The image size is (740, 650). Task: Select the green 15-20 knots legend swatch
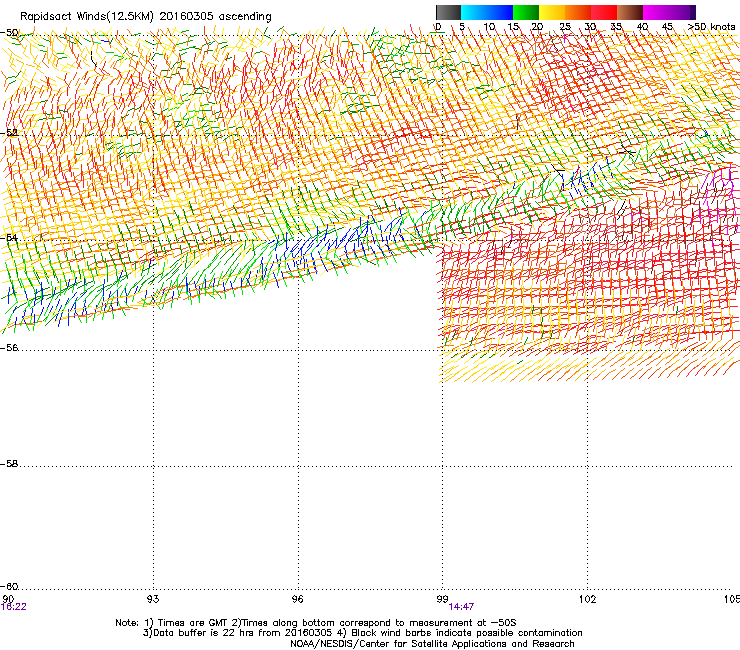[526, 12]
